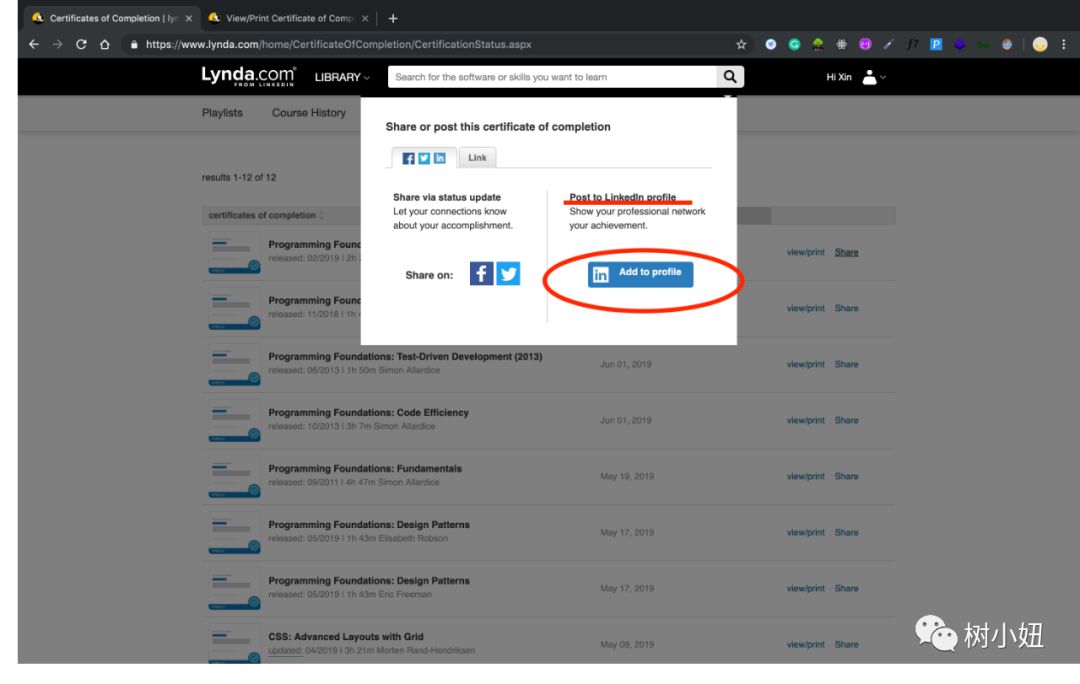Close the Certificates of Completion tab
The width and height of the screenshot is (1080, 684).
pos(189,19)
